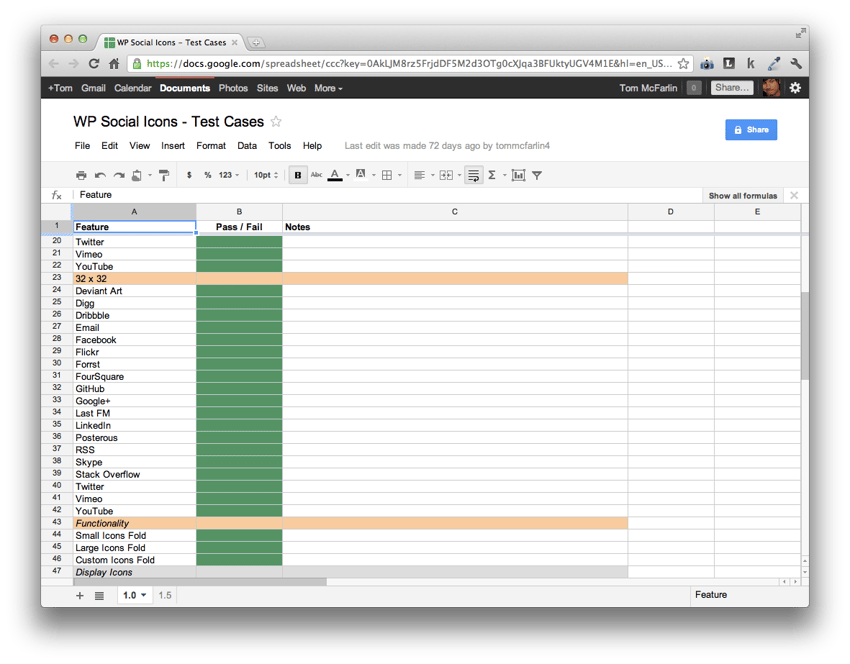This screenshot has width=850, height=664.
Task: Open the More dropdown in Google bar
Action: (328, 88)
